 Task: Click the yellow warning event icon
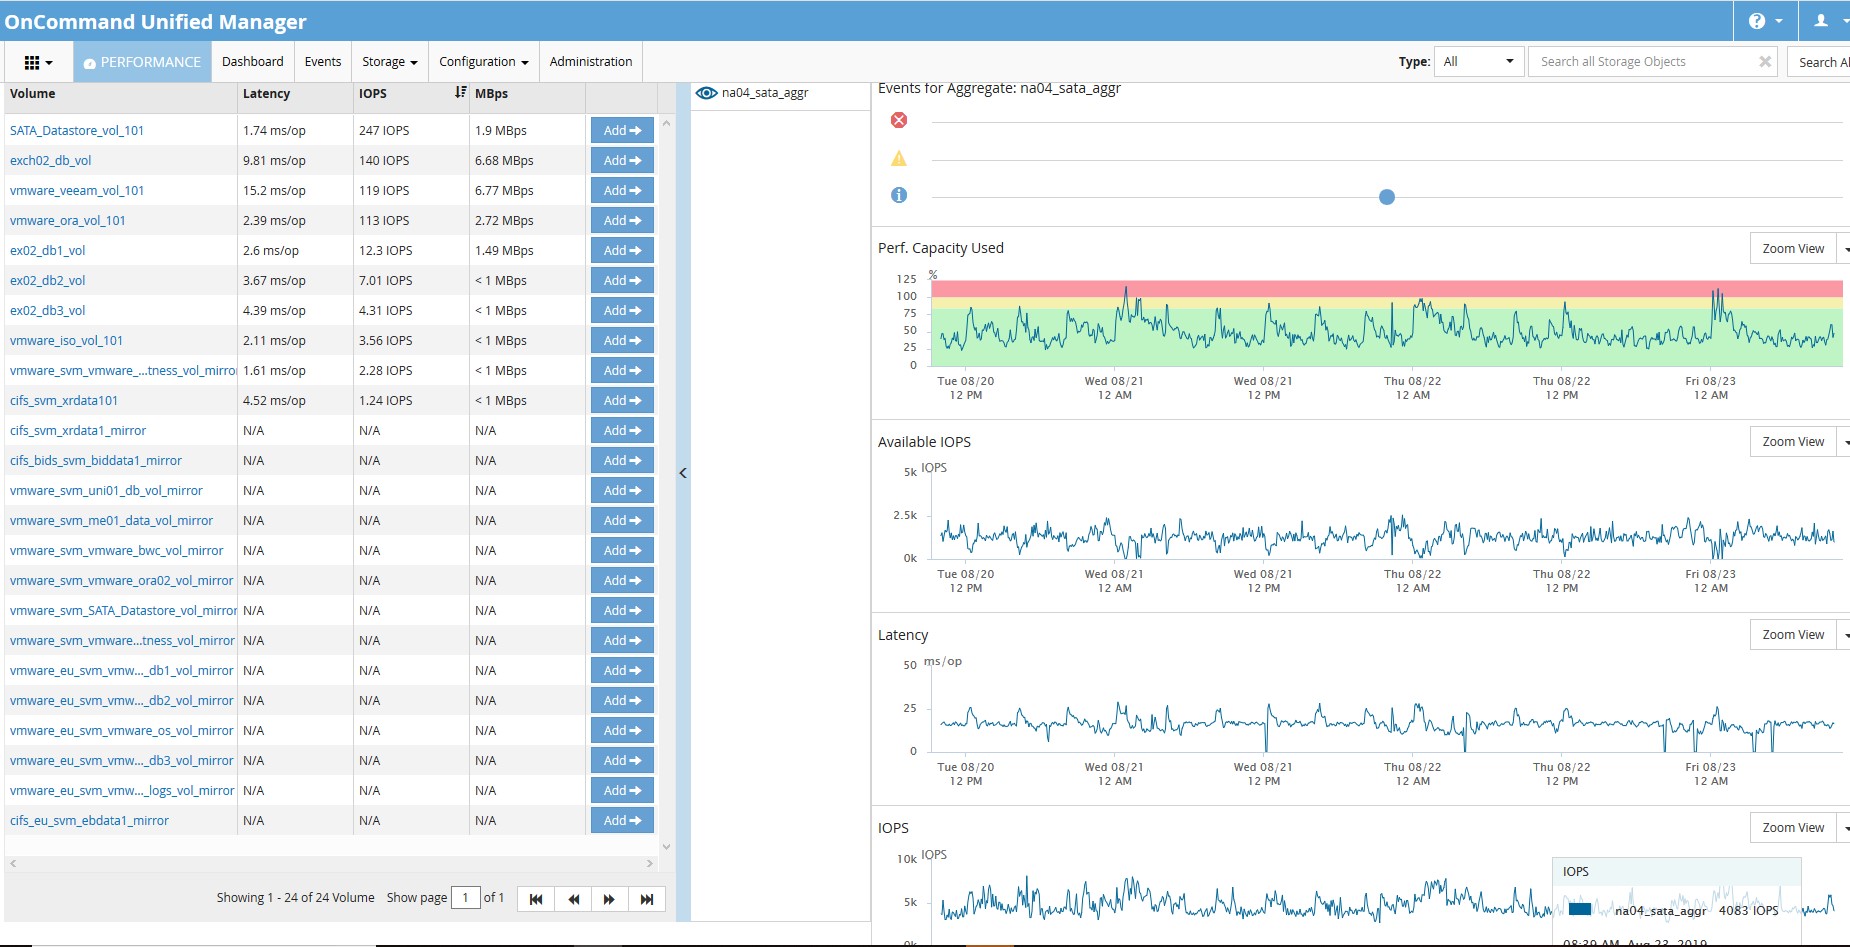[899, 158]
